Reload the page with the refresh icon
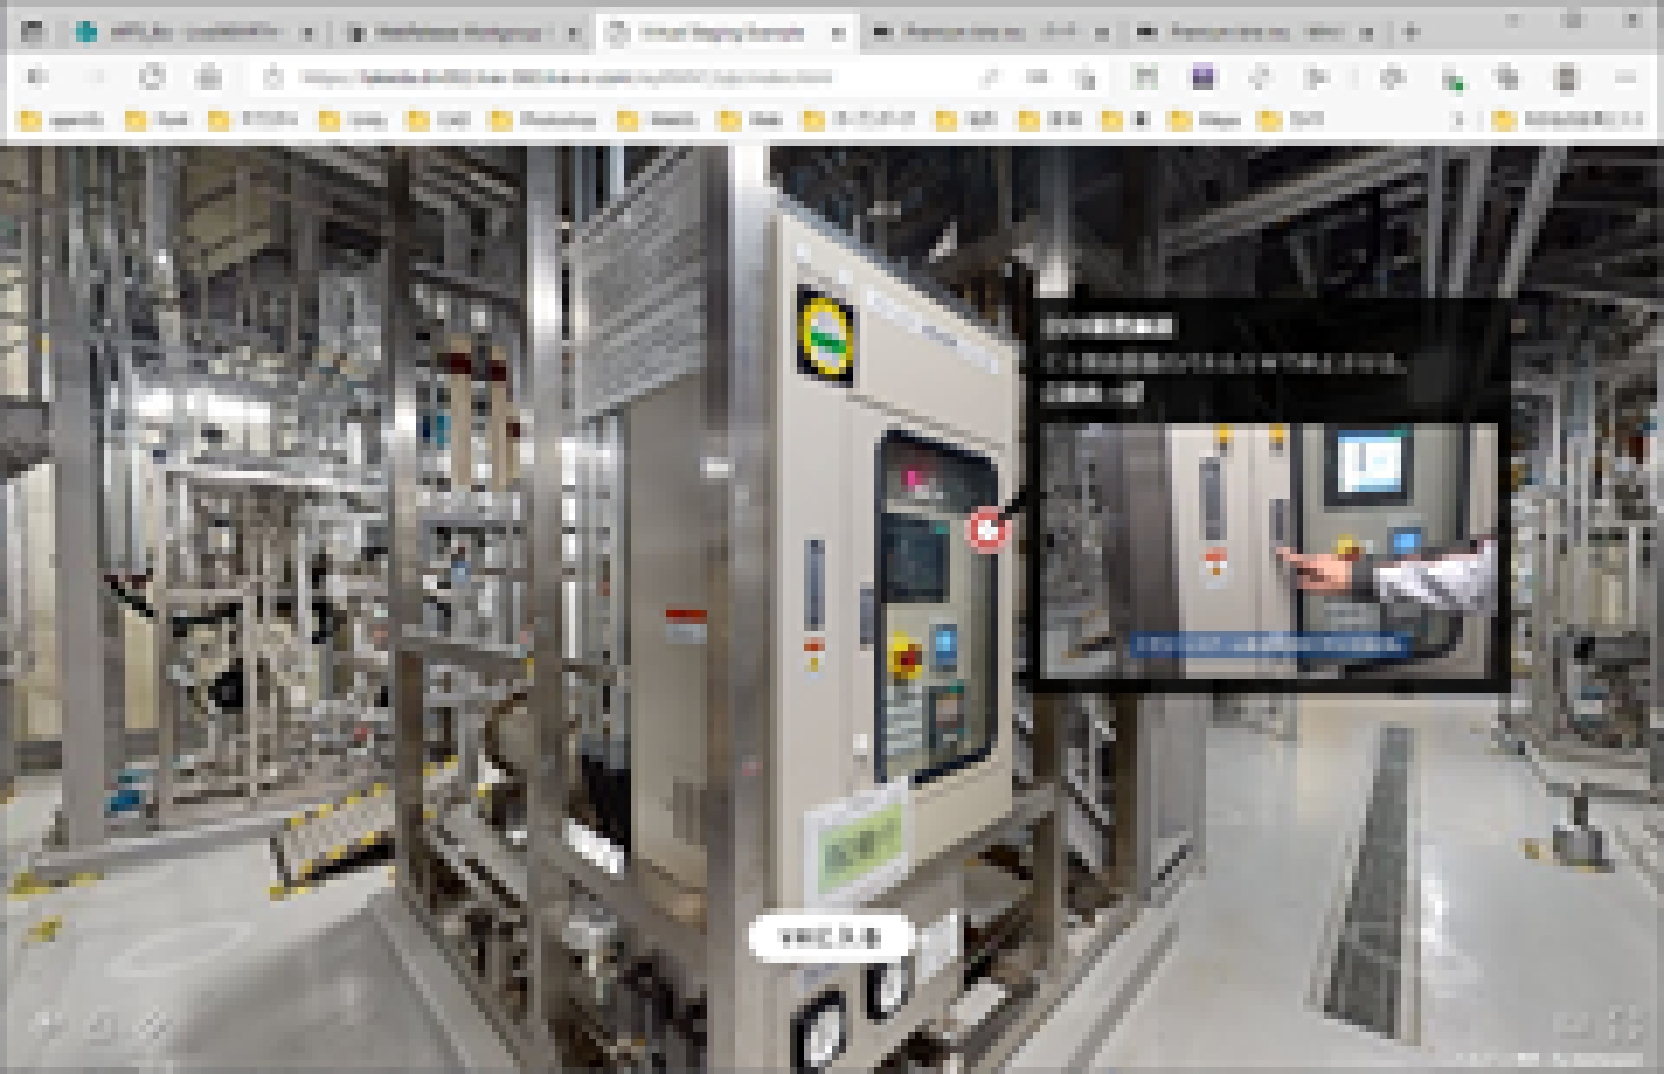Image resolution: width=1664 pixels, height=1074 pixels. point(152,77)
